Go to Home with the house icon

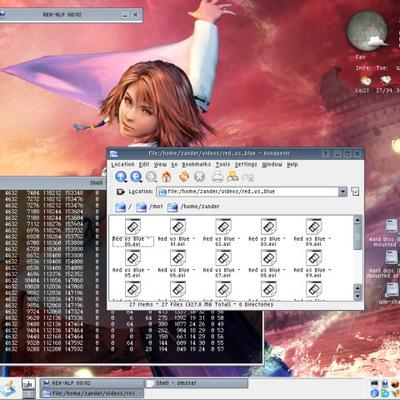(167, 176)
